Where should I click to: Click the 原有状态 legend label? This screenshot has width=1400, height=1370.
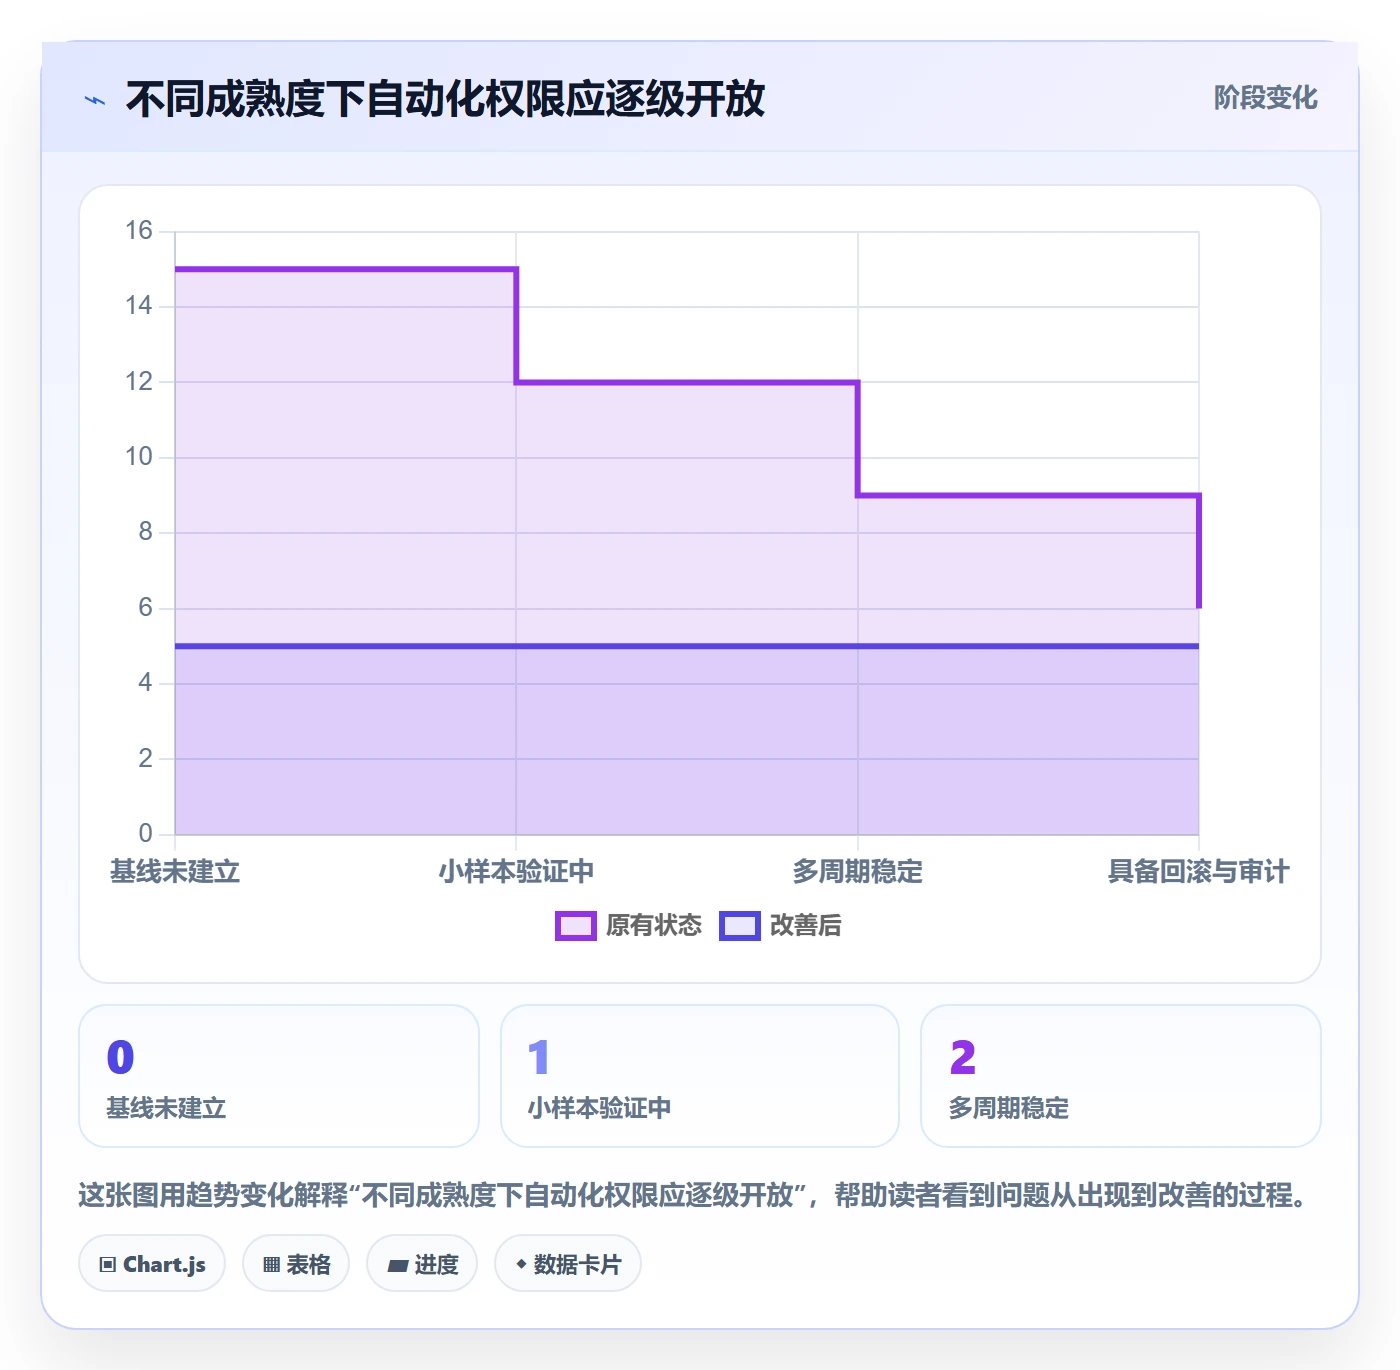(x=654, y=926)
